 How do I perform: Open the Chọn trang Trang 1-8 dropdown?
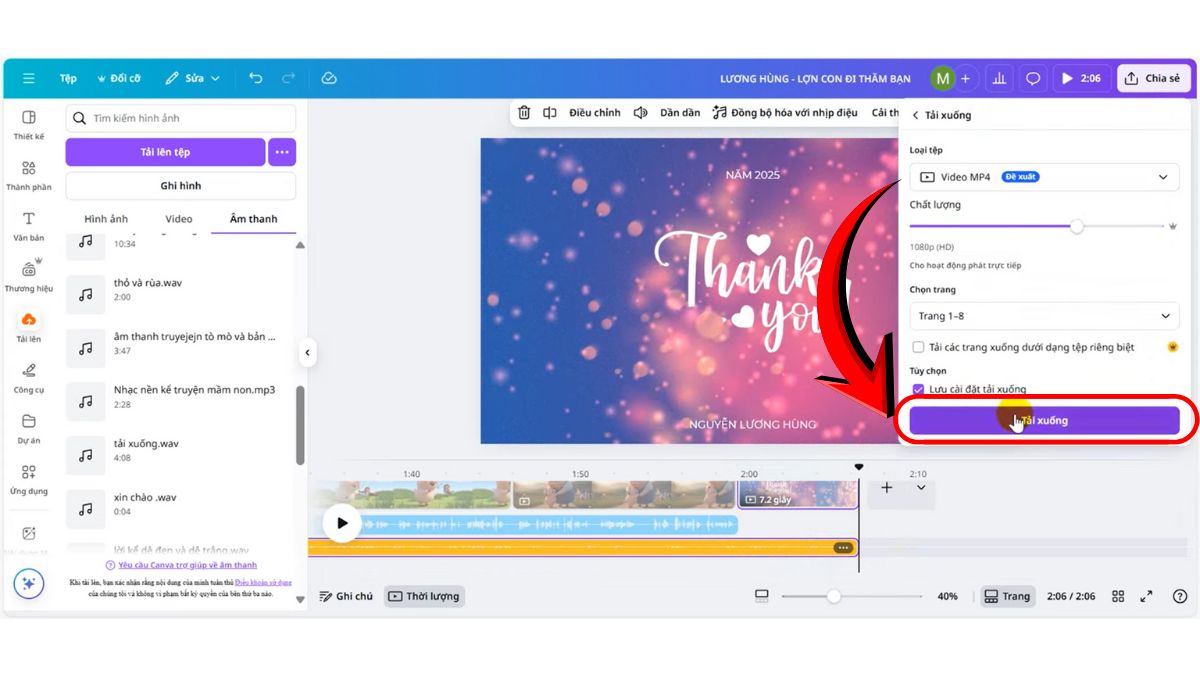click(1044, 315)
